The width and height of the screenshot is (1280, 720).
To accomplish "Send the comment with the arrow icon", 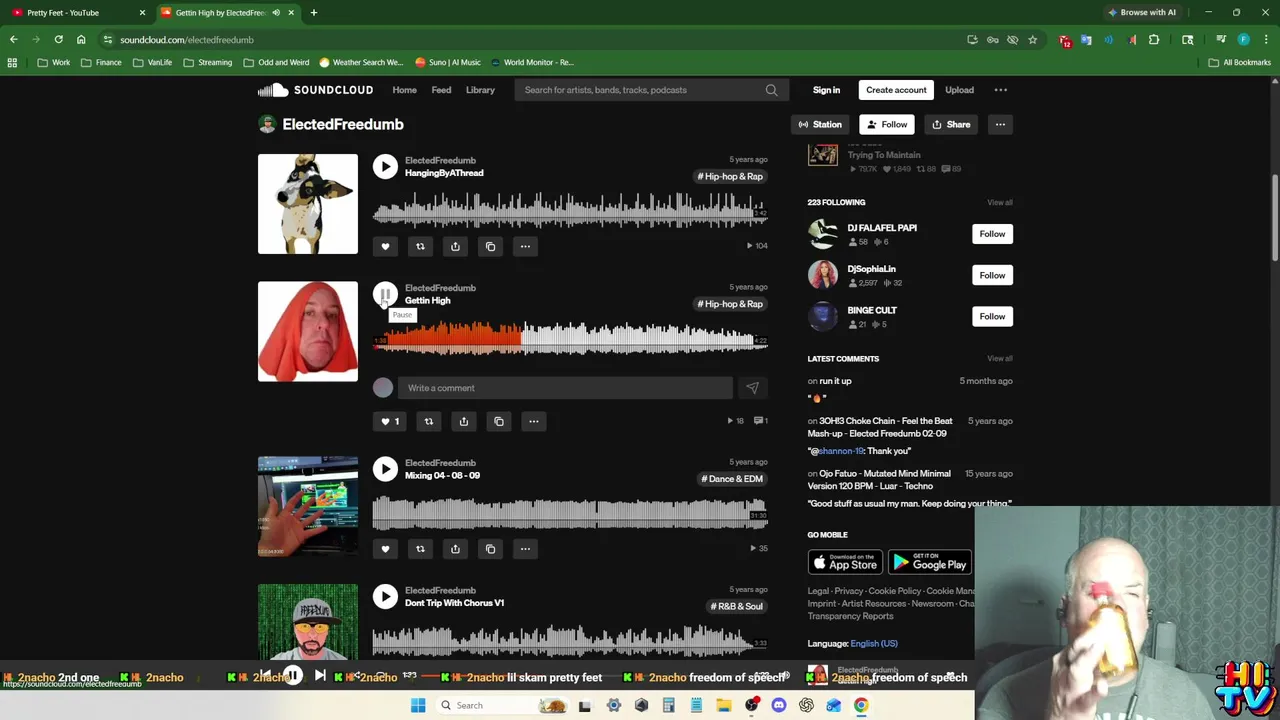I will [752, 388].
